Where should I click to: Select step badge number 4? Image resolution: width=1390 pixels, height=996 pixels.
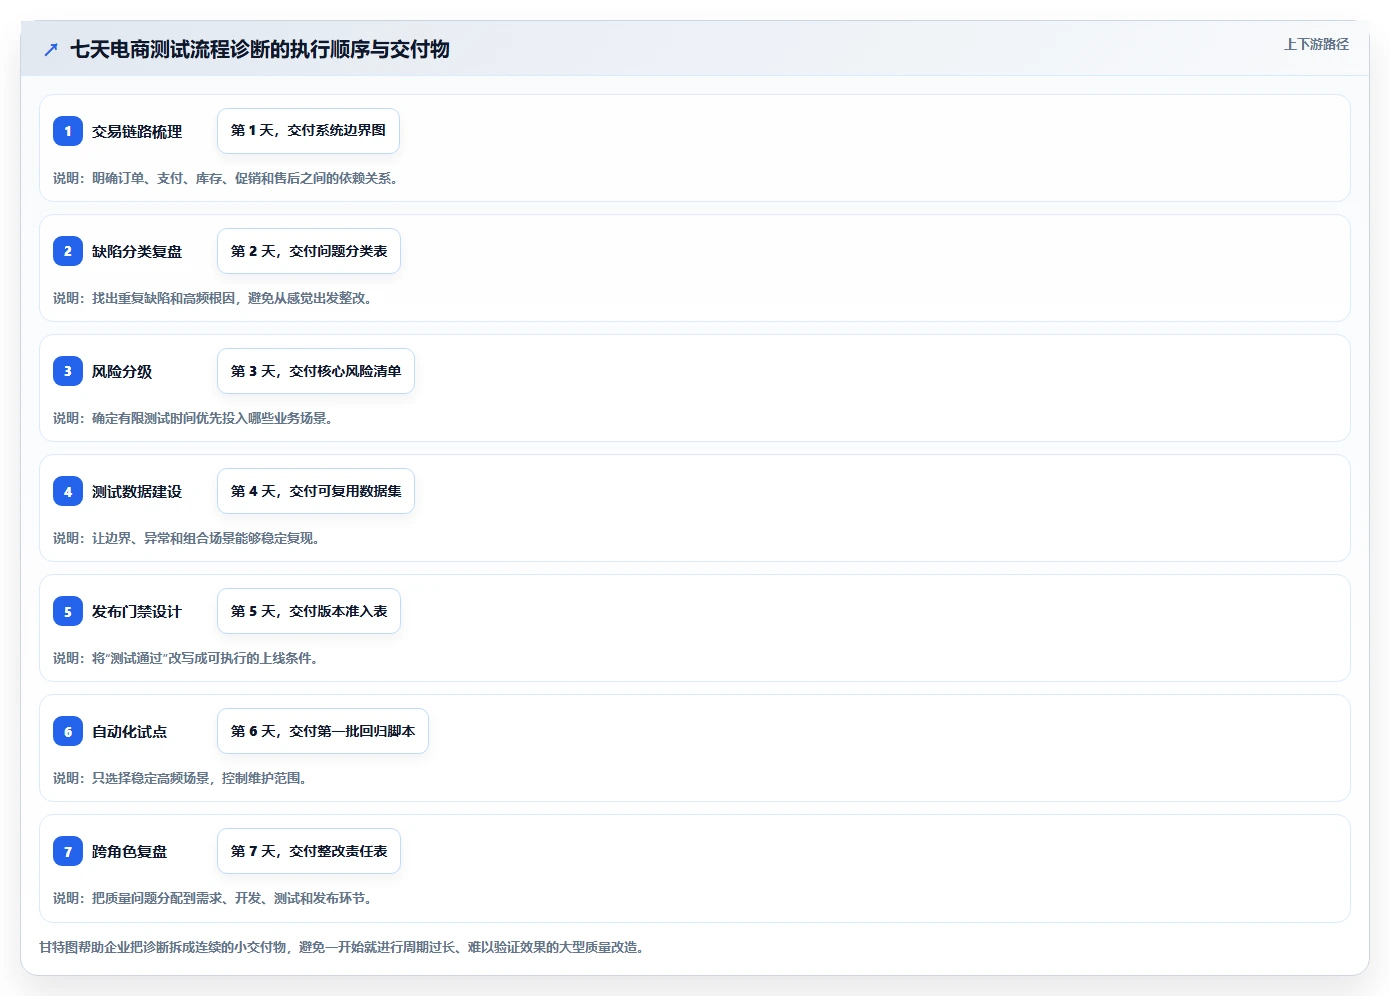coord(68,491)
